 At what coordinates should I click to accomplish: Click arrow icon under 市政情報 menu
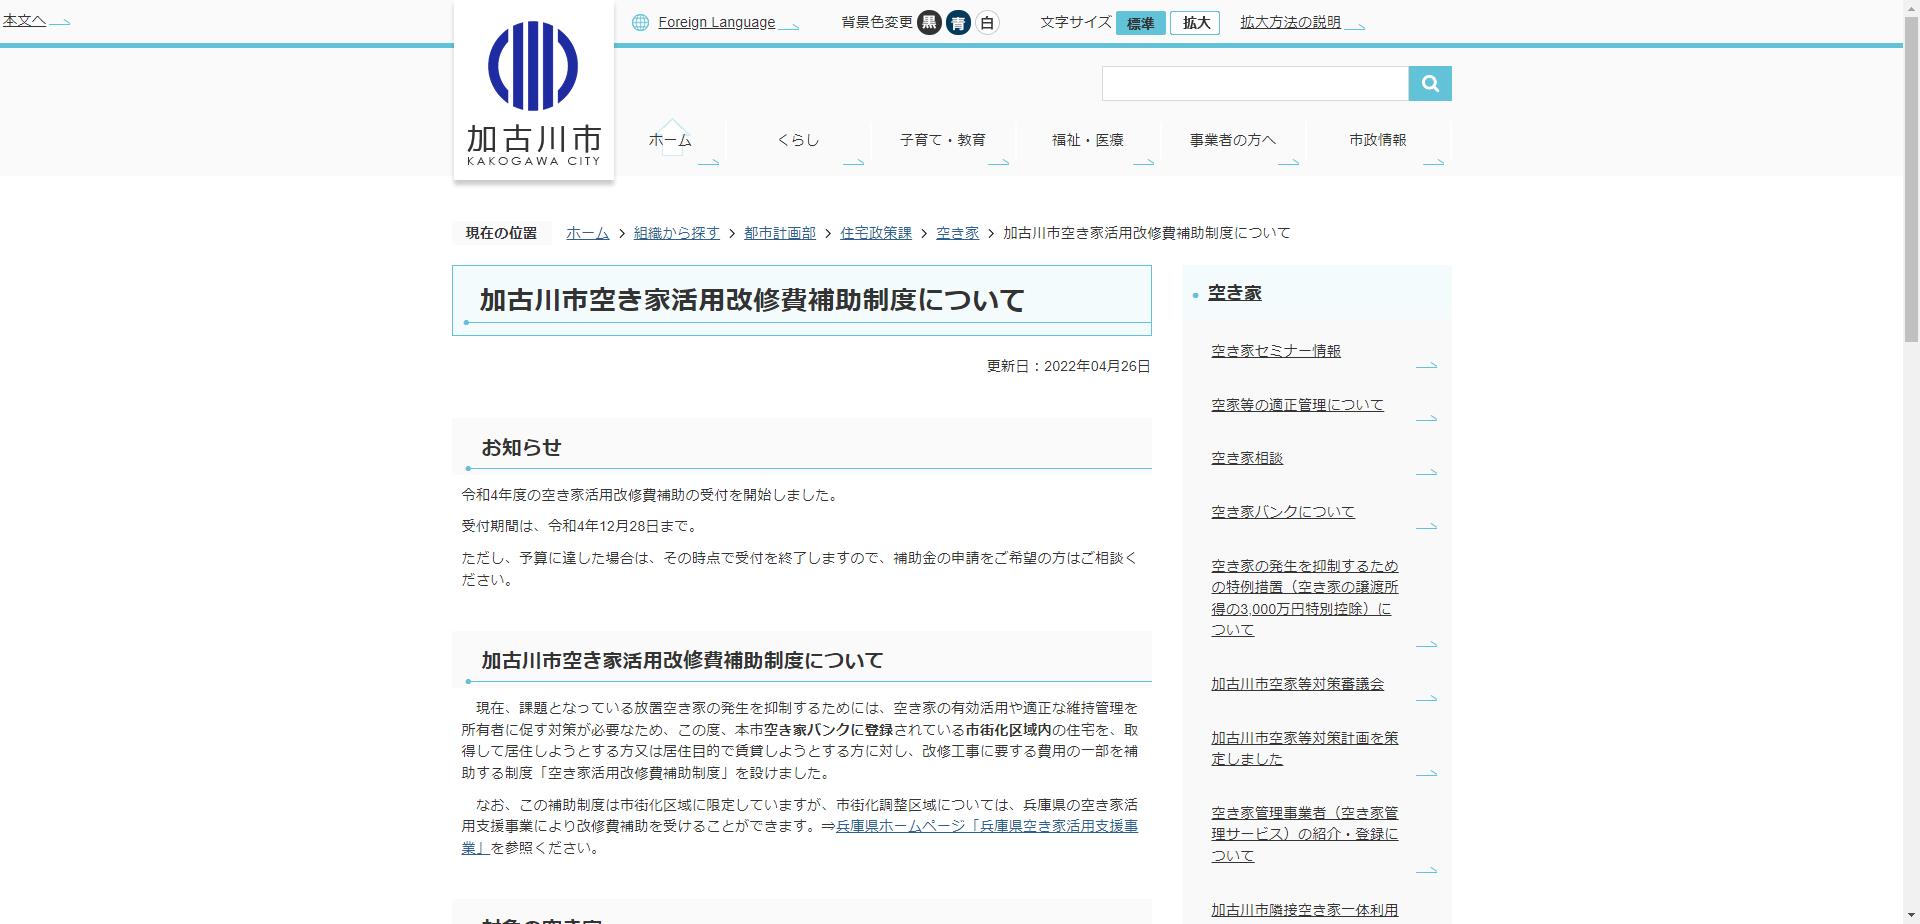click(1434, 162)
